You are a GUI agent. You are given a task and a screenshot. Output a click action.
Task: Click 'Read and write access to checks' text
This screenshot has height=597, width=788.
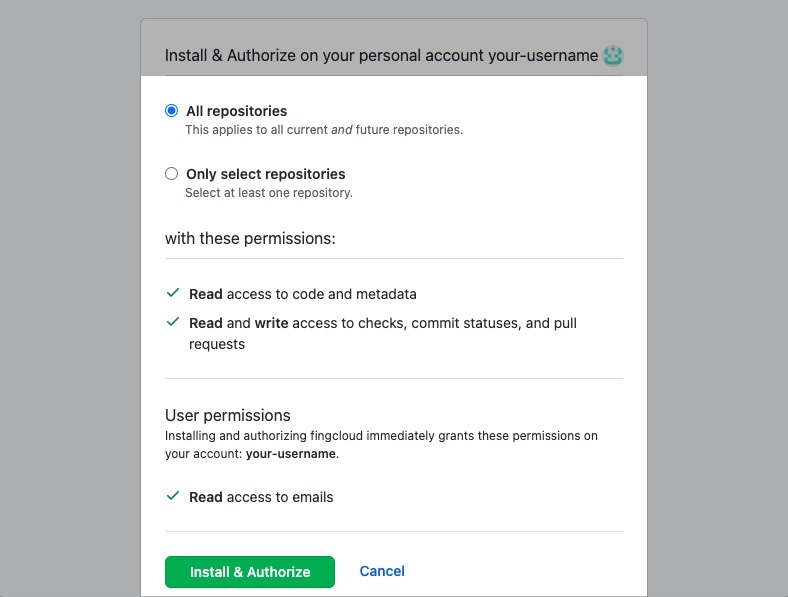pos(382,323)
